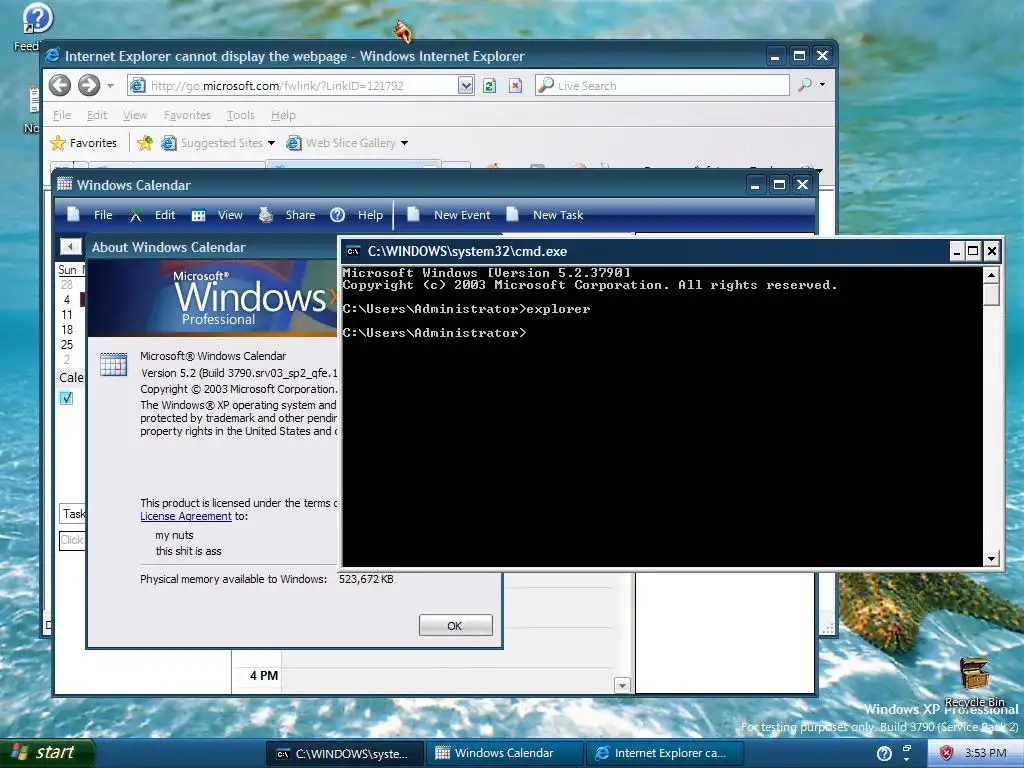The width and height of the screenshot is (1024, 768).
Task: Minimize the Windows Calendar window
Action: coord(755,185)
